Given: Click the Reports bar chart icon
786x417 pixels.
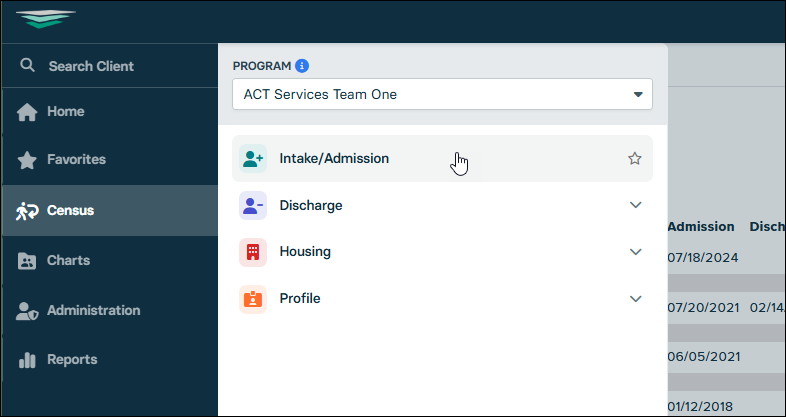Looking at the screenshot, I should tap(27, 359).
